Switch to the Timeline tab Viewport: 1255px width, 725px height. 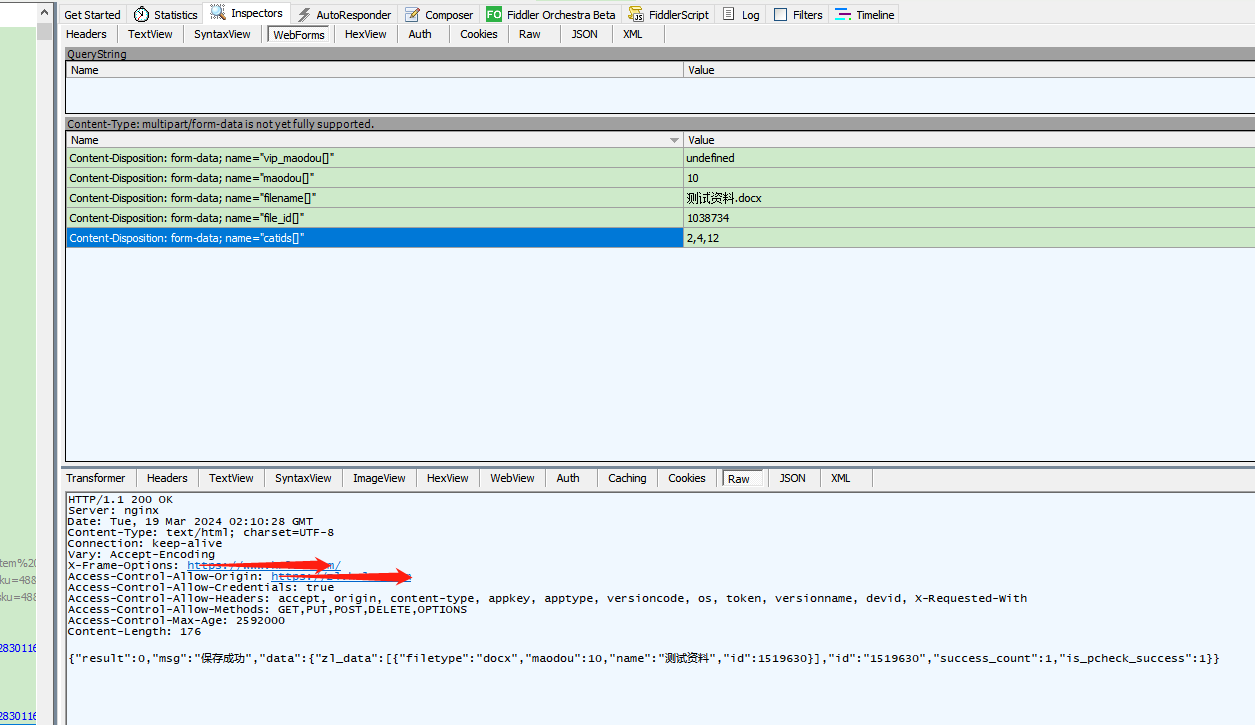coord(864,14)
